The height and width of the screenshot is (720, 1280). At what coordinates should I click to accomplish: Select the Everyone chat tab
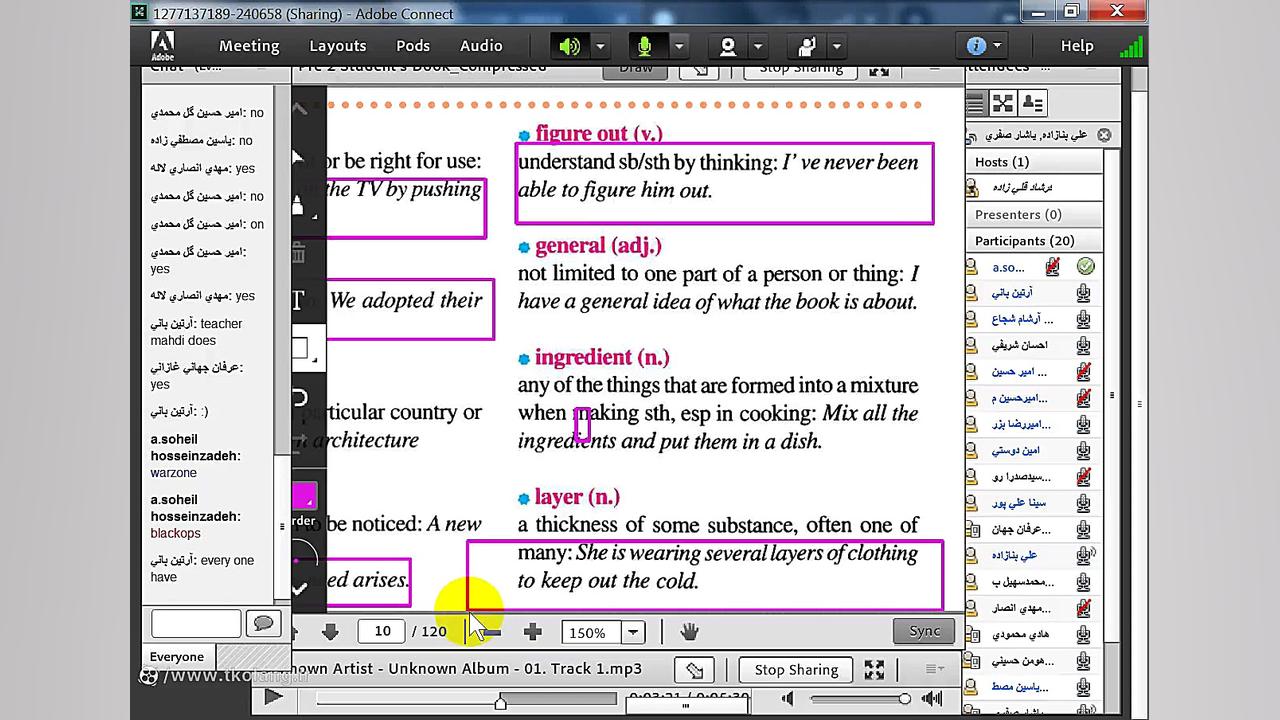[177, 657]
